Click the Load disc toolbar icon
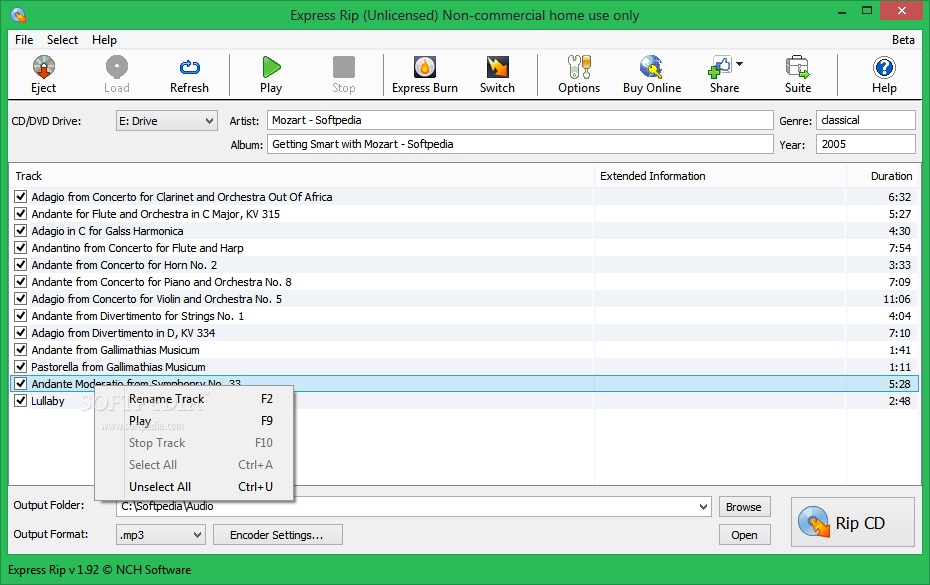 (116, 67)
